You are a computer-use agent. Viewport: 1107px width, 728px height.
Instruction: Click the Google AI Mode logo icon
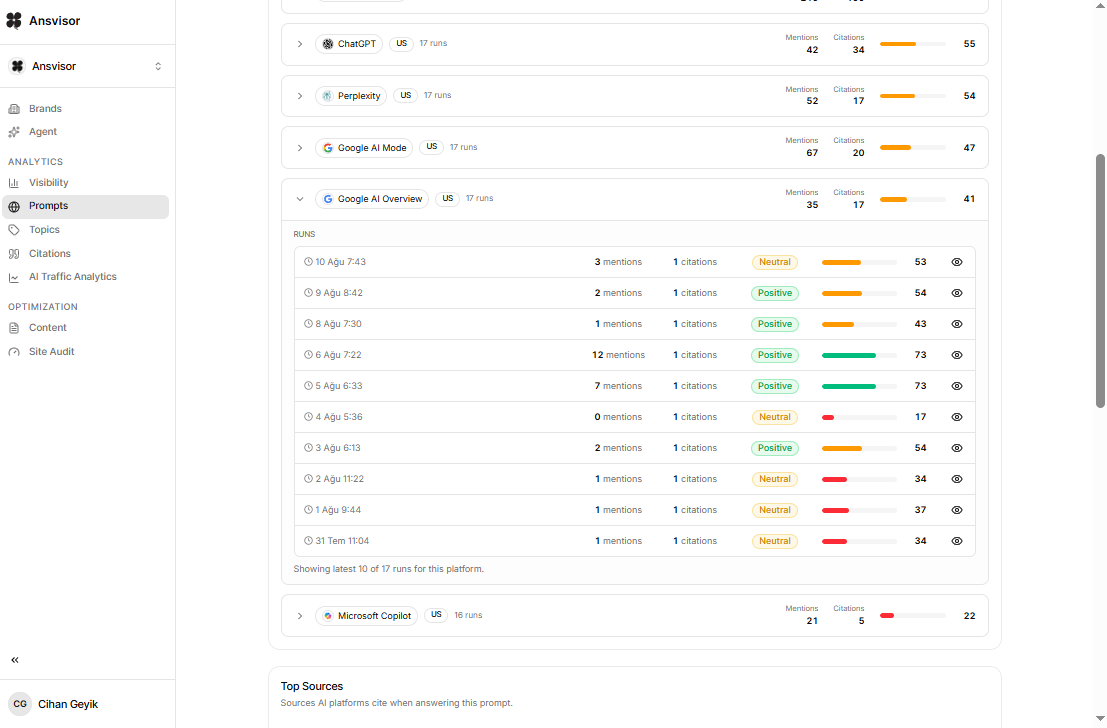328,148
